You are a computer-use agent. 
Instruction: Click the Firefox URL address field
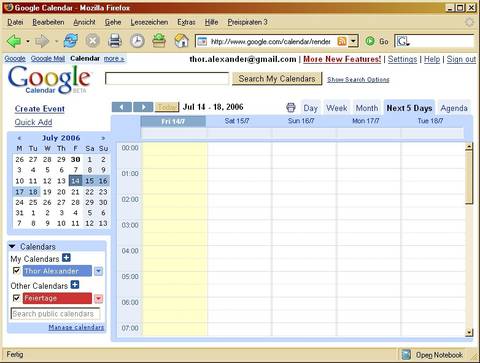270,41
